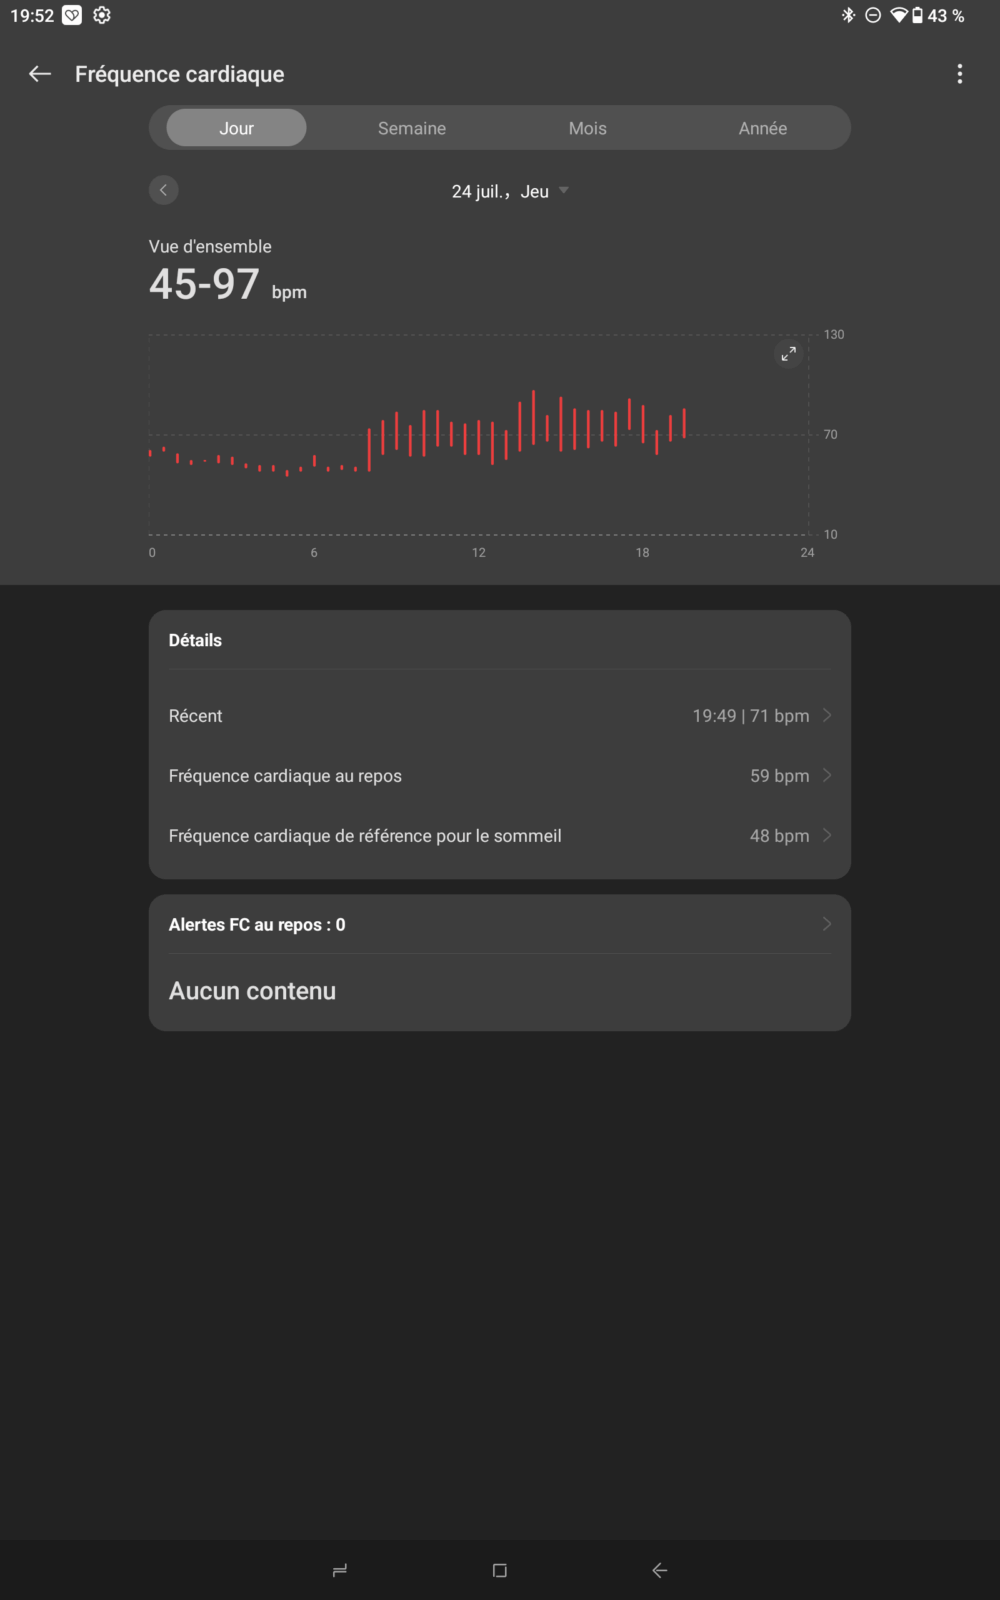
Task: Expand the heart rate chart to fullscreen
Action: (789, 354)
